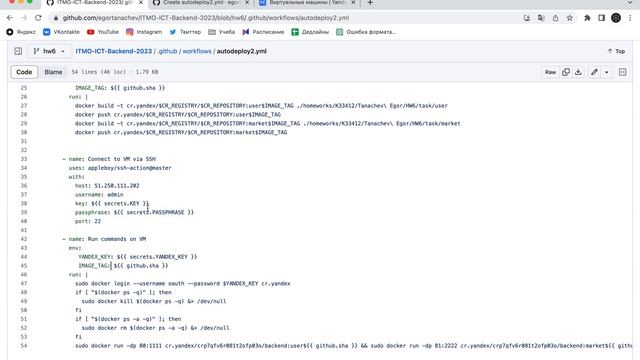640x360 pixels.
Task: Click 'uses: appleboy/ssh-action@master' line
Action: 120,168
